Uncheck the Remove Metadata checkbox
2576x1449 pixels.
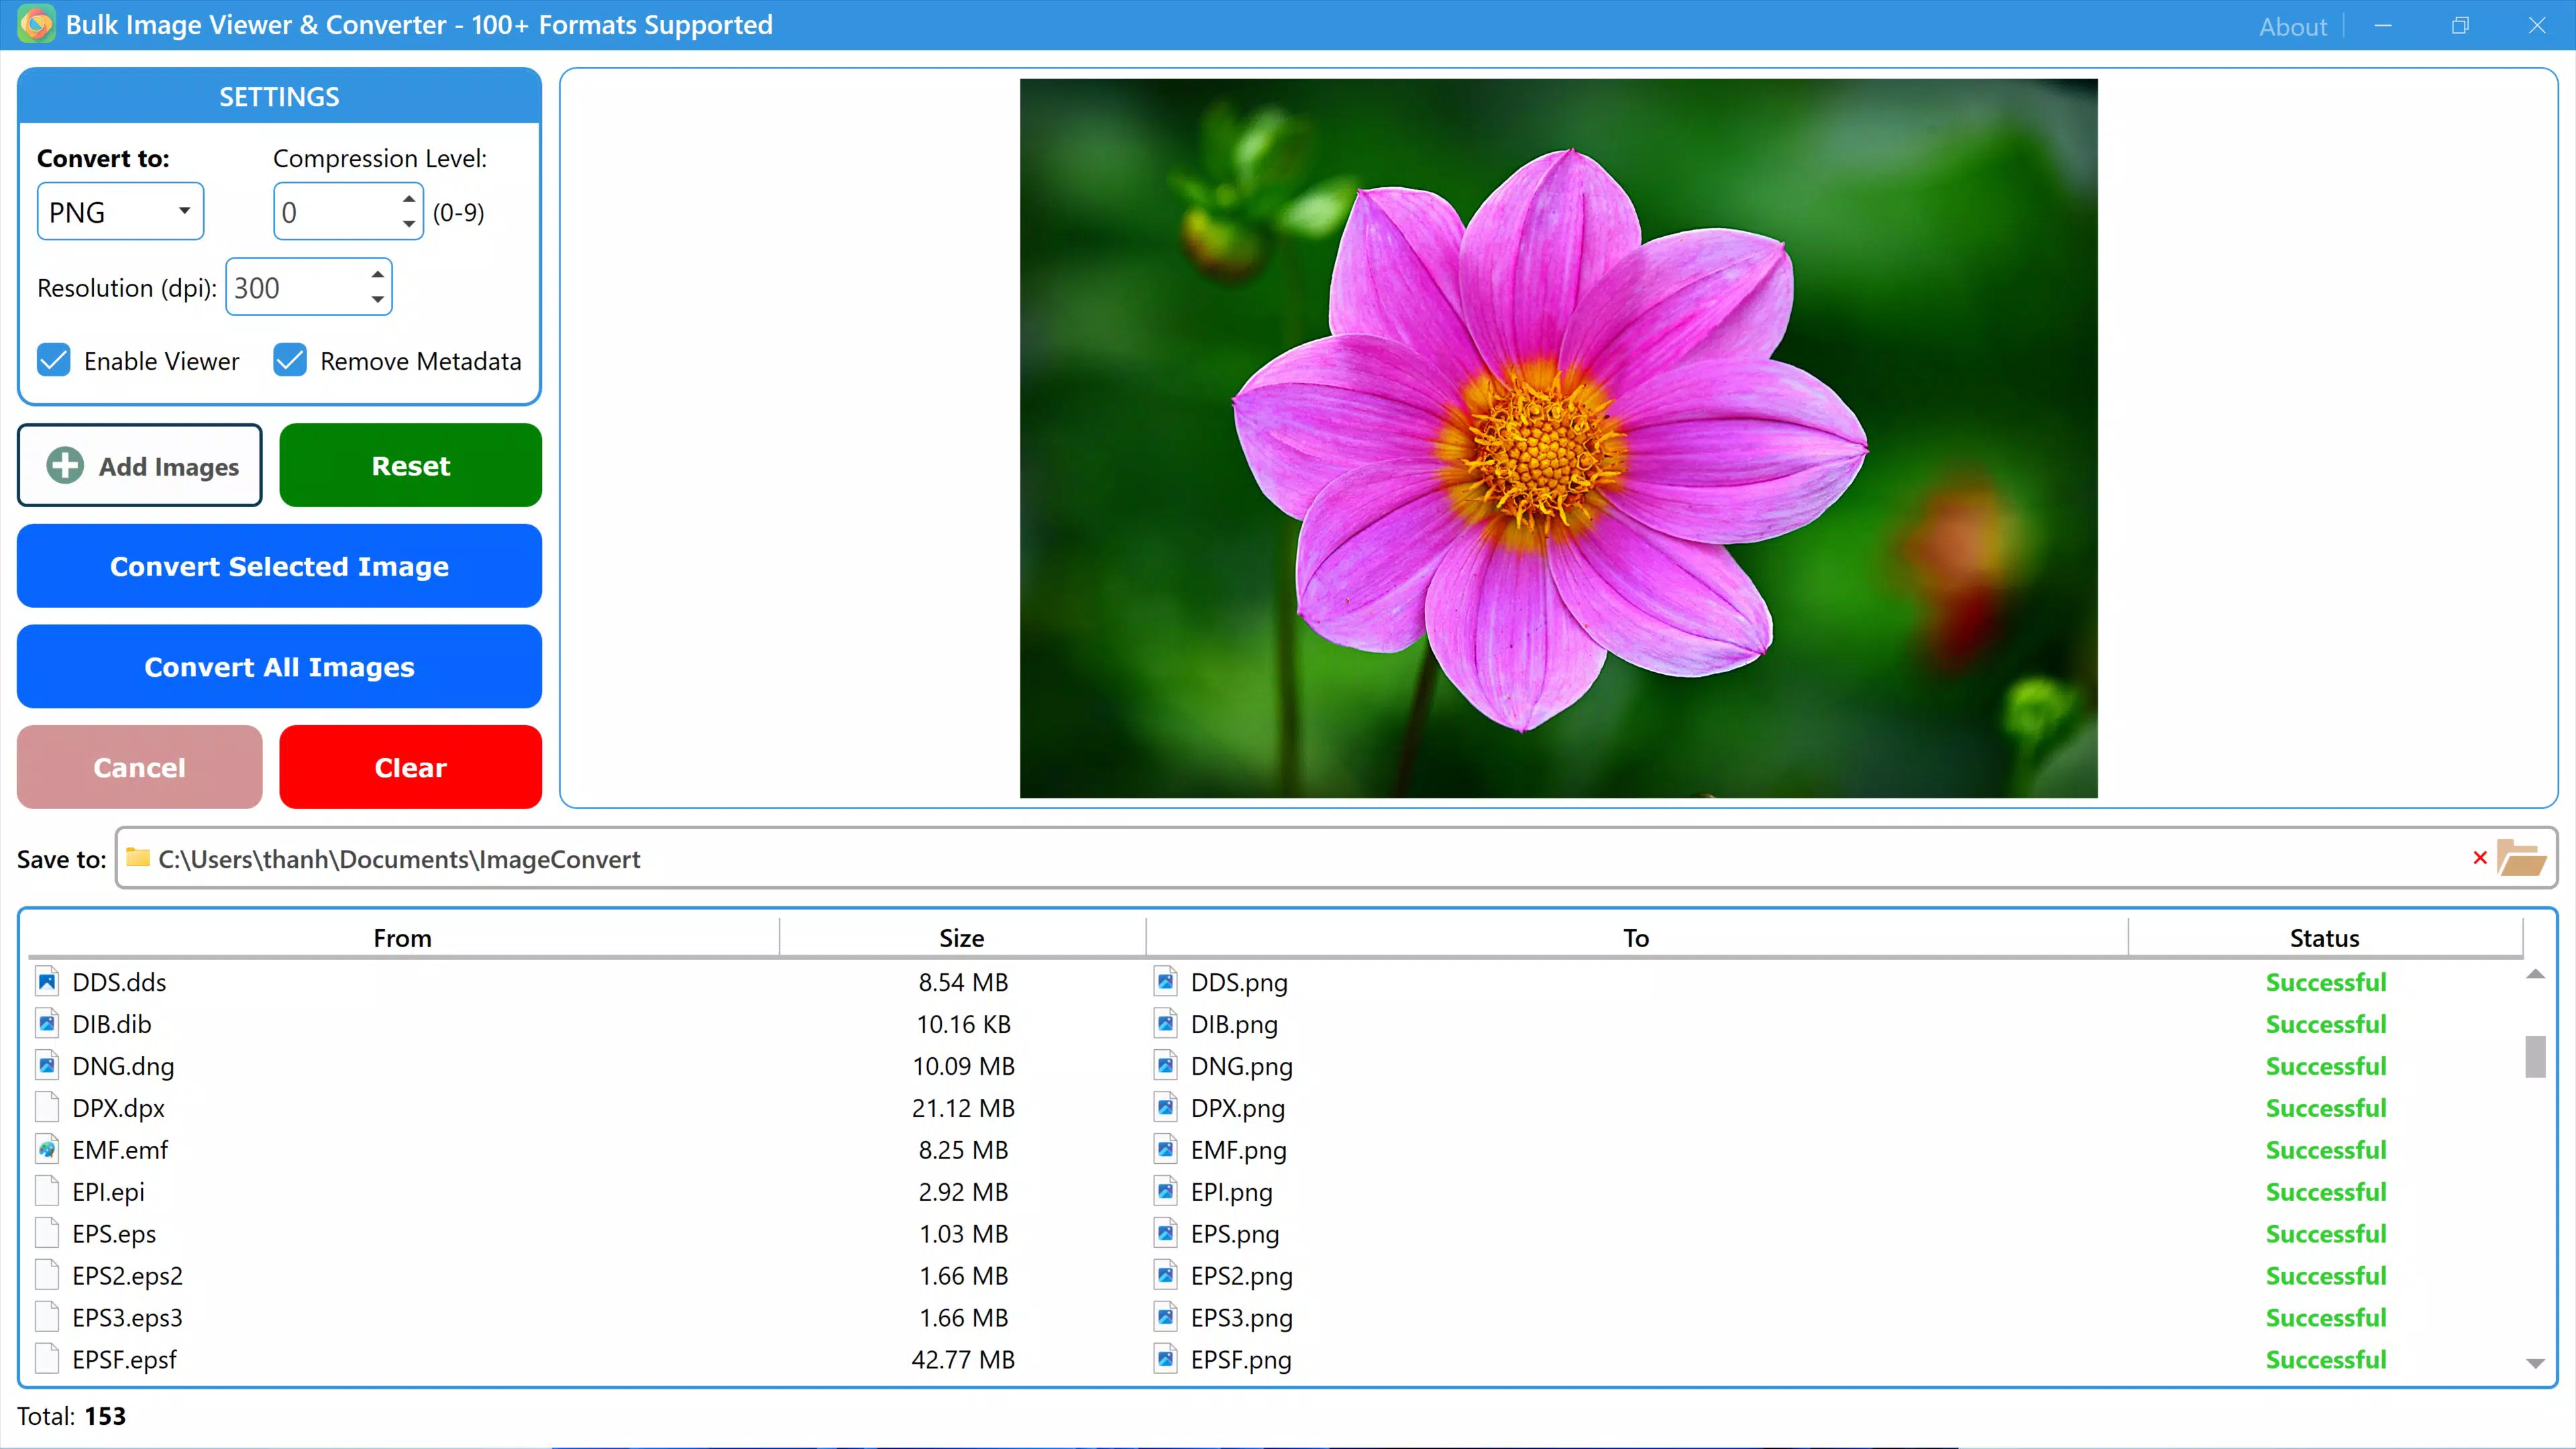click(290, 360)
